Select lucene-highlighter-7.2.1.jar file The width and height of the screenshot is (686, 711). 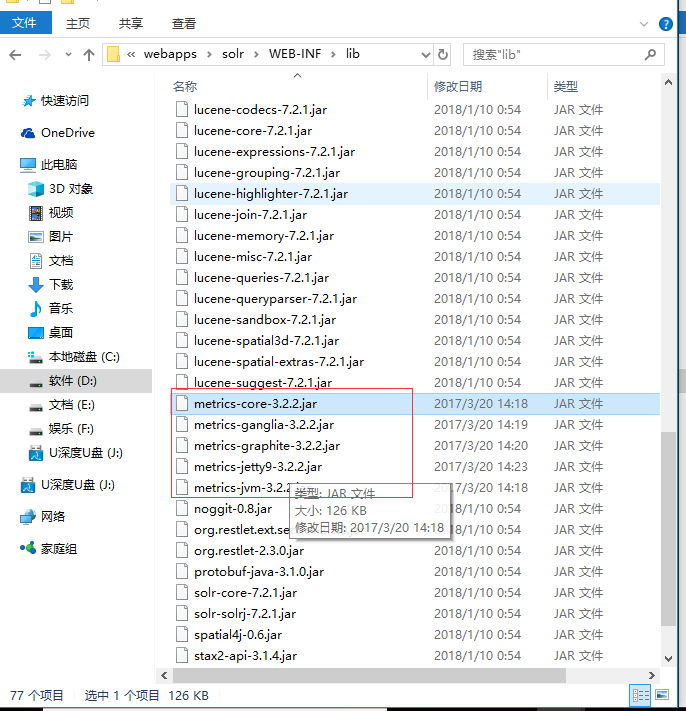pos(271,194)
